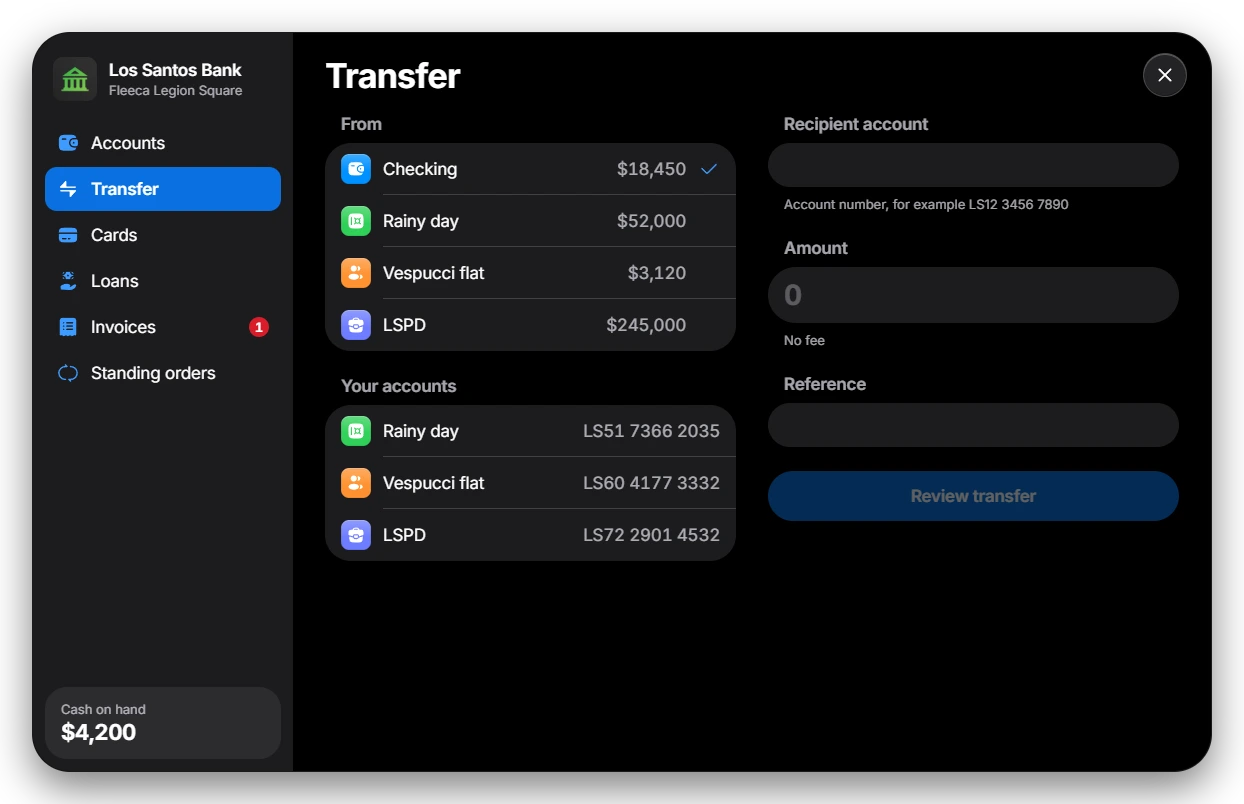1244x804 pixels.
Task: Click the Your accounts section label
Action: click(x=398, y=386)
